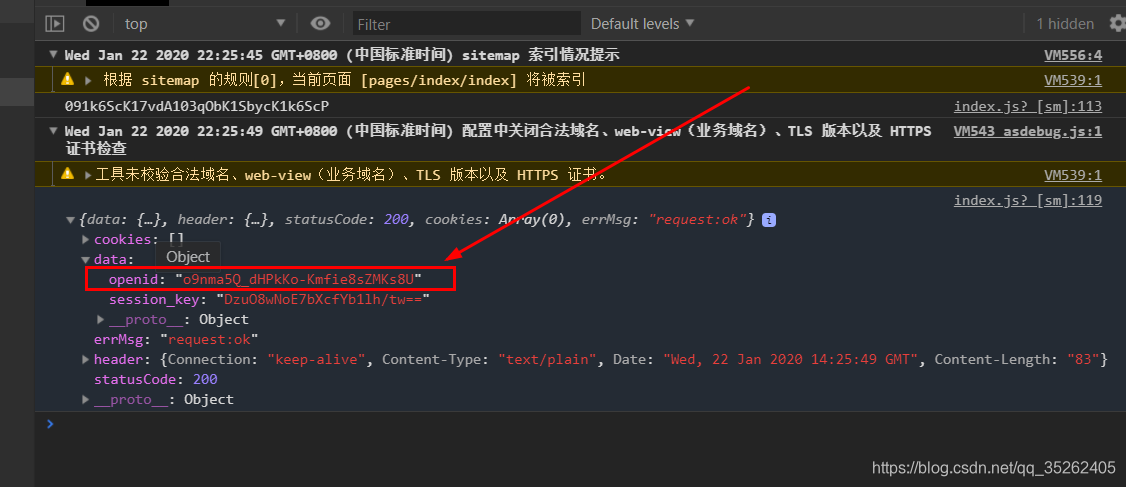
Task: Select the errMsg "request:ok" property
Action: tap(177, 339)
